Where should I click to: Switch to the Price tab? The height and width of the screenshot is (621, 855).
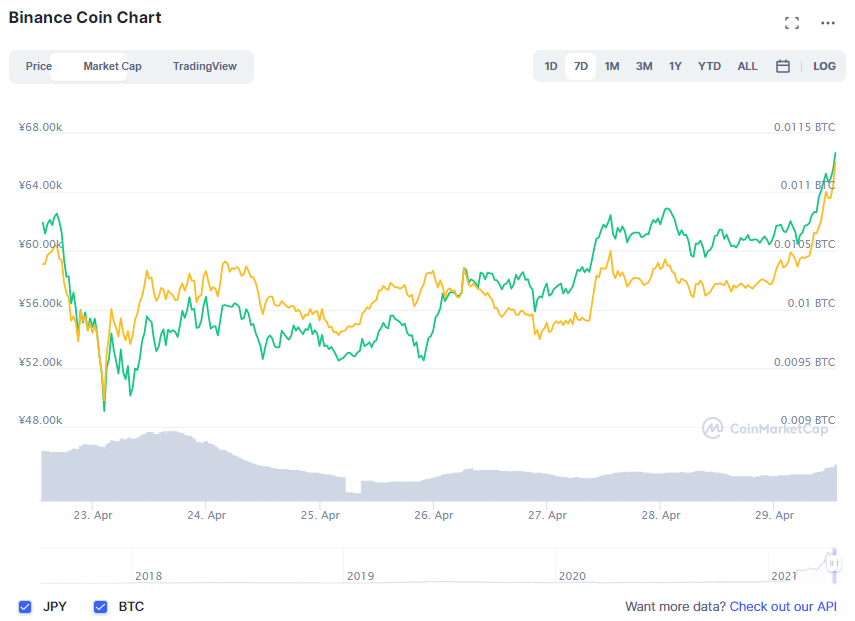click(x=39, y=67)
